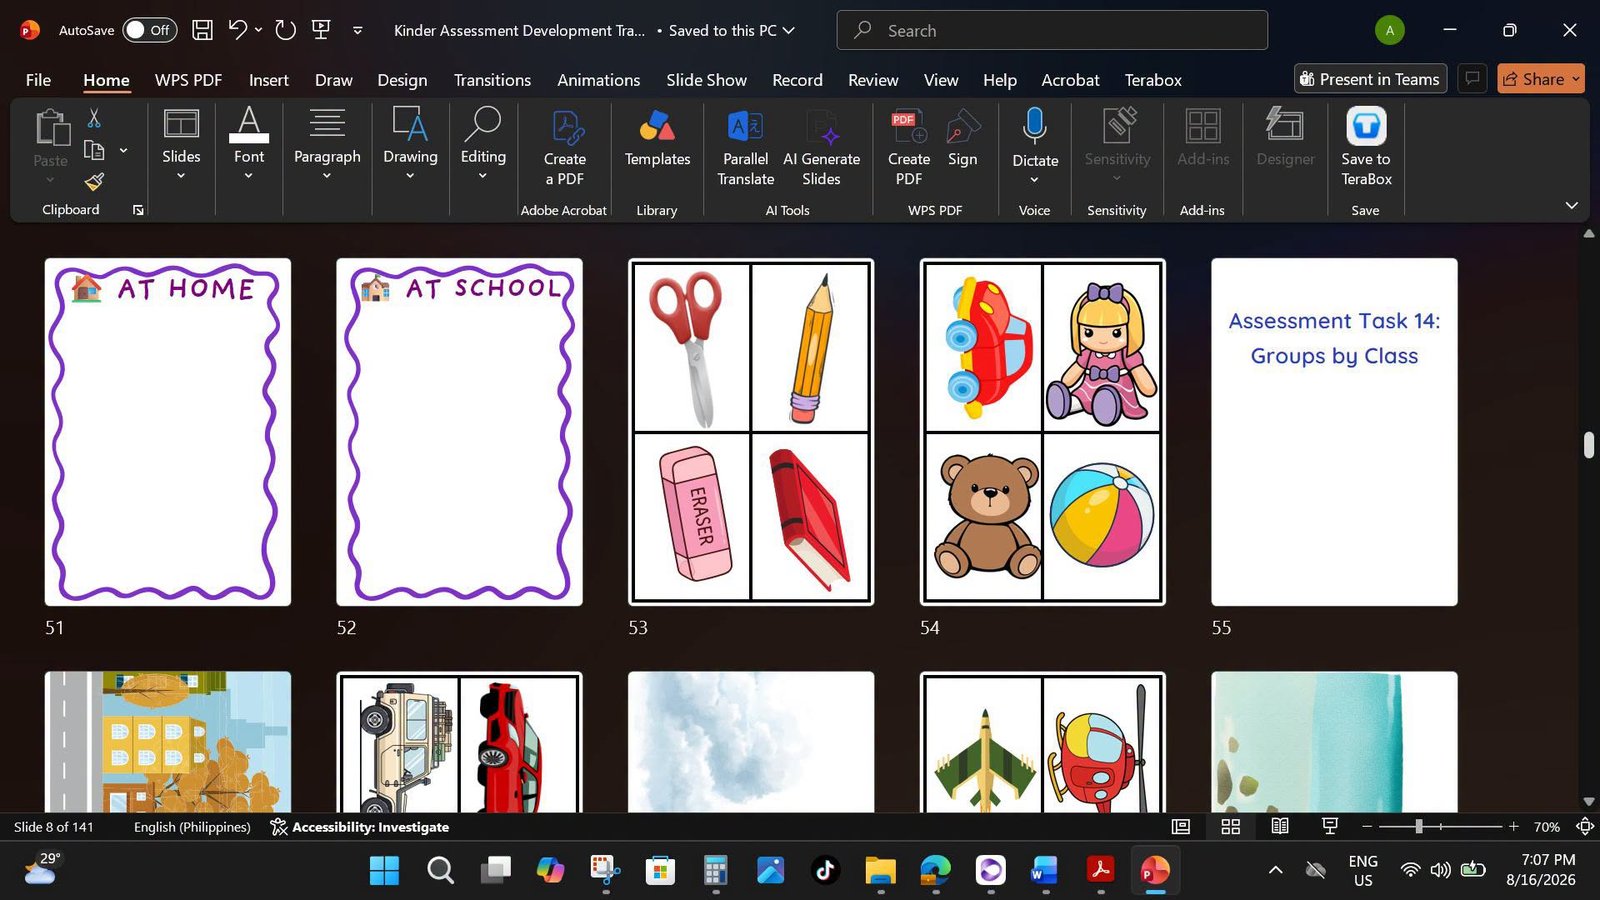Switch to the Animations tab
The width and height of the screenshot is (1600, 900).
[598, 80]
